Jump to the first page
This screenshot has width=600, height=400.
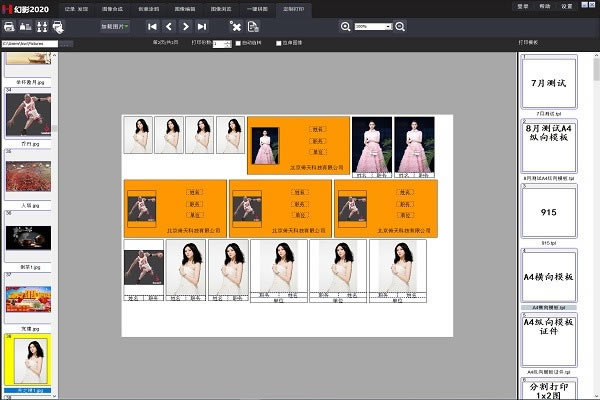point(152,26)
